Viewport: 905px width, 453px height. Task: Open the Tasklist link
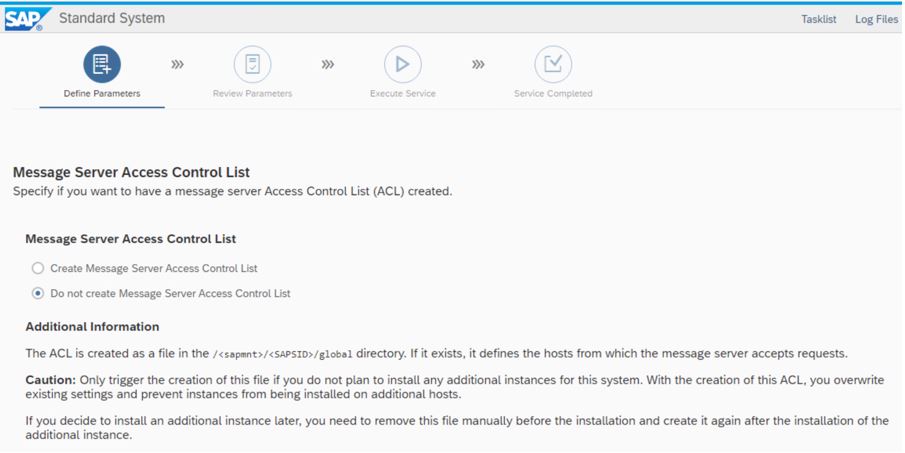click(818, 19)
